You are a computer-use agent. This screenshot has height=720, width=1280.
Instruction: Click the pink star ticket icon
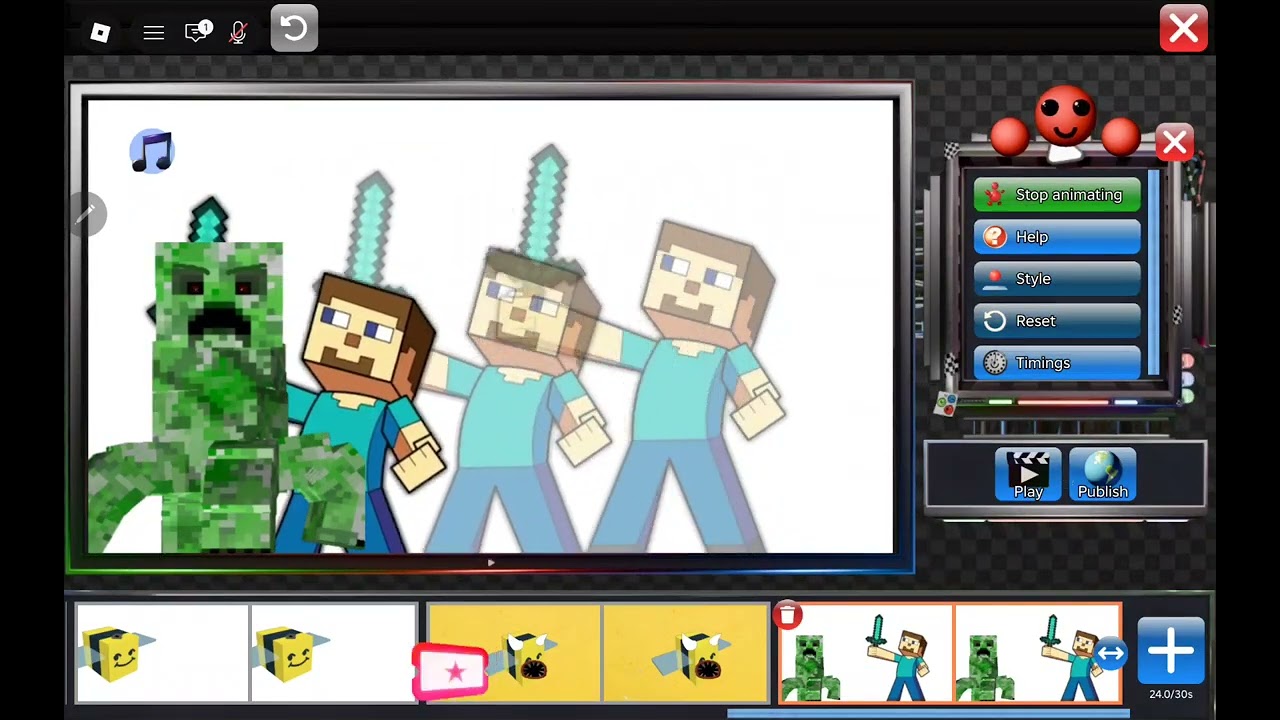[451, 671]
